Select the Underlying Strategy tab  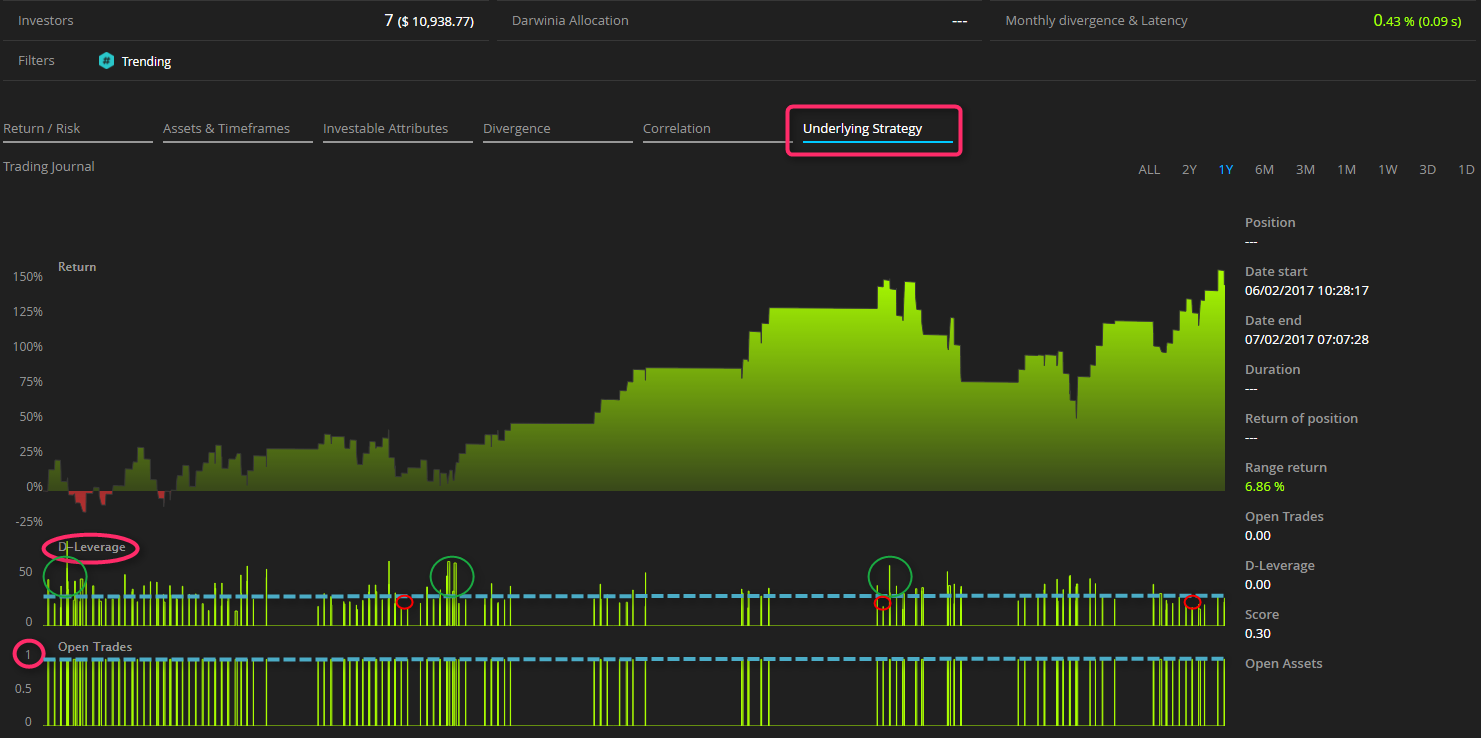[x=862, y=129]
